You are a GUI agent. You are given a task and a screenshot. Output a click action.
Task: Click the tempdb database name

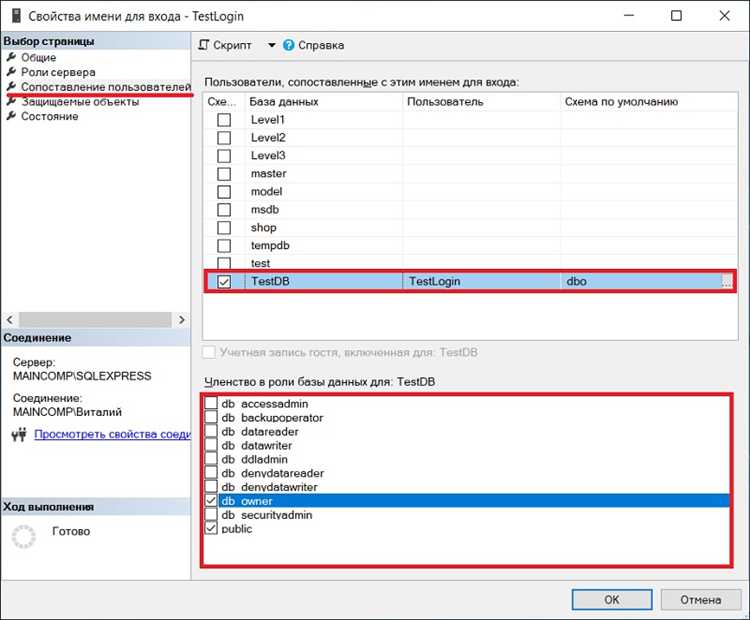pyautogui.click(x=270, y=245)
